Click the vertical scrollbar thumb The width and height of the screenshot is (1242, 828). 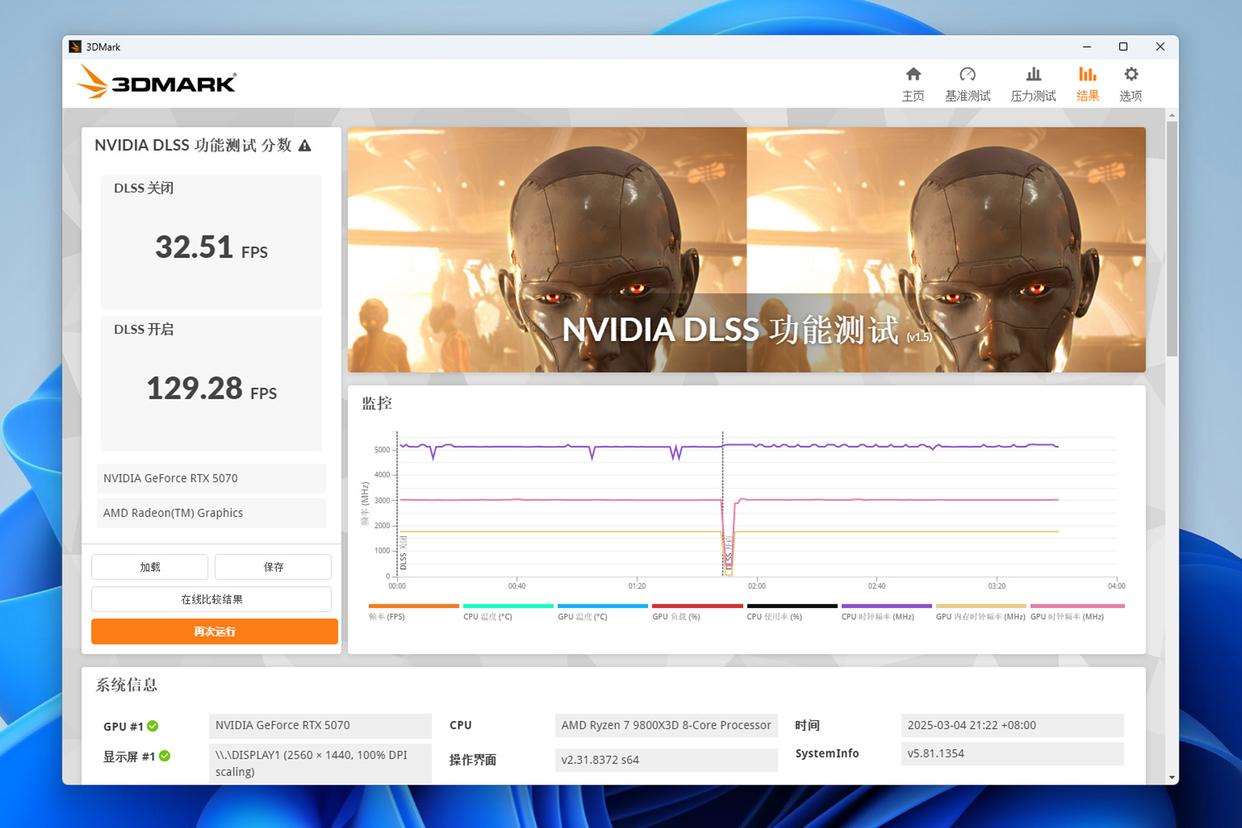pos(1172,240)
